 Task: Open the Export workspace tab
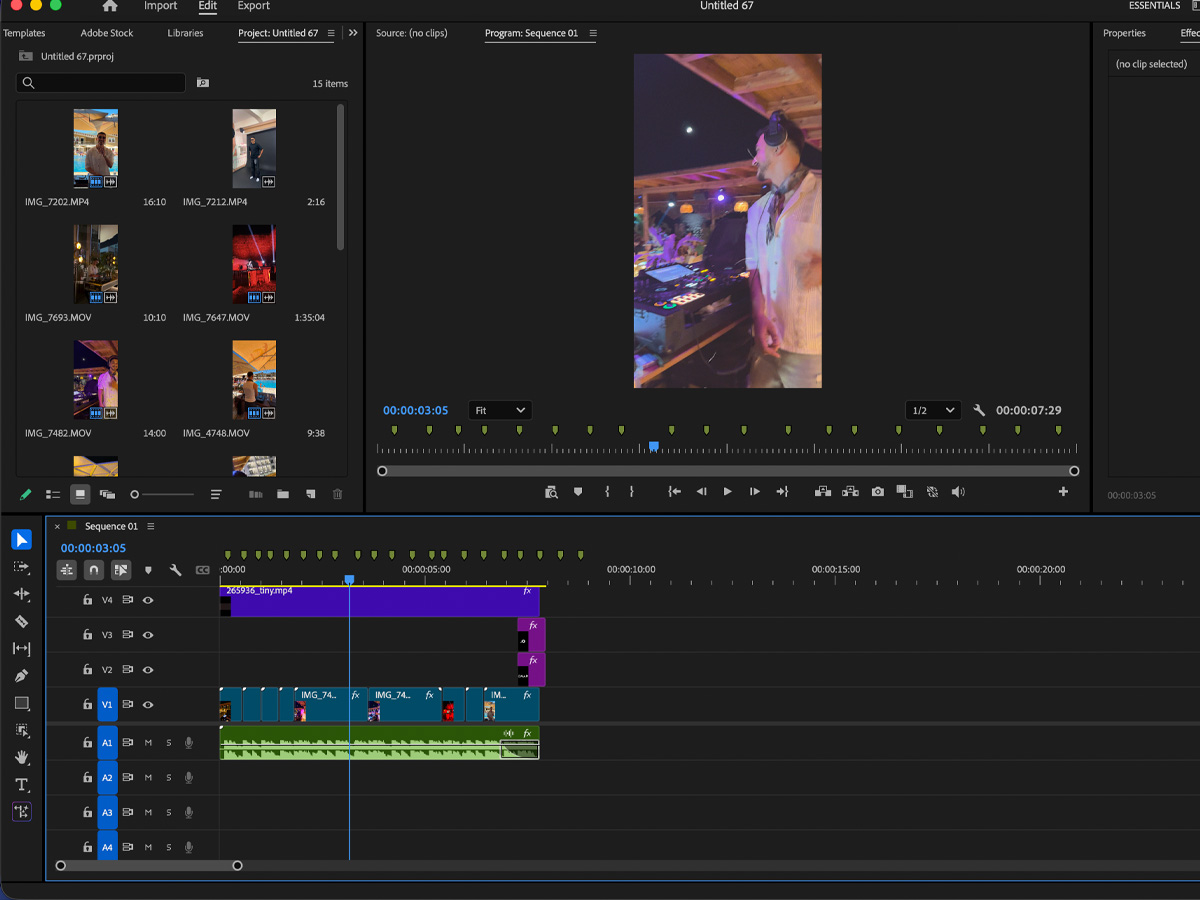click(254, 6)
